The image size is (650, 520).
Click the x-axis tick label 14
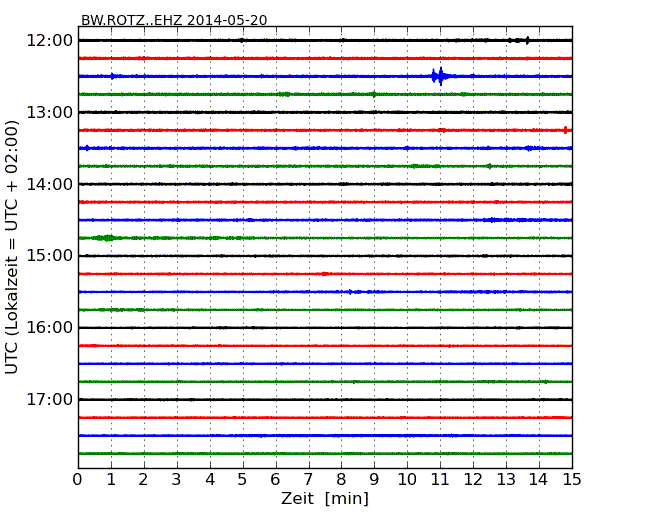(x=538, y=479)
